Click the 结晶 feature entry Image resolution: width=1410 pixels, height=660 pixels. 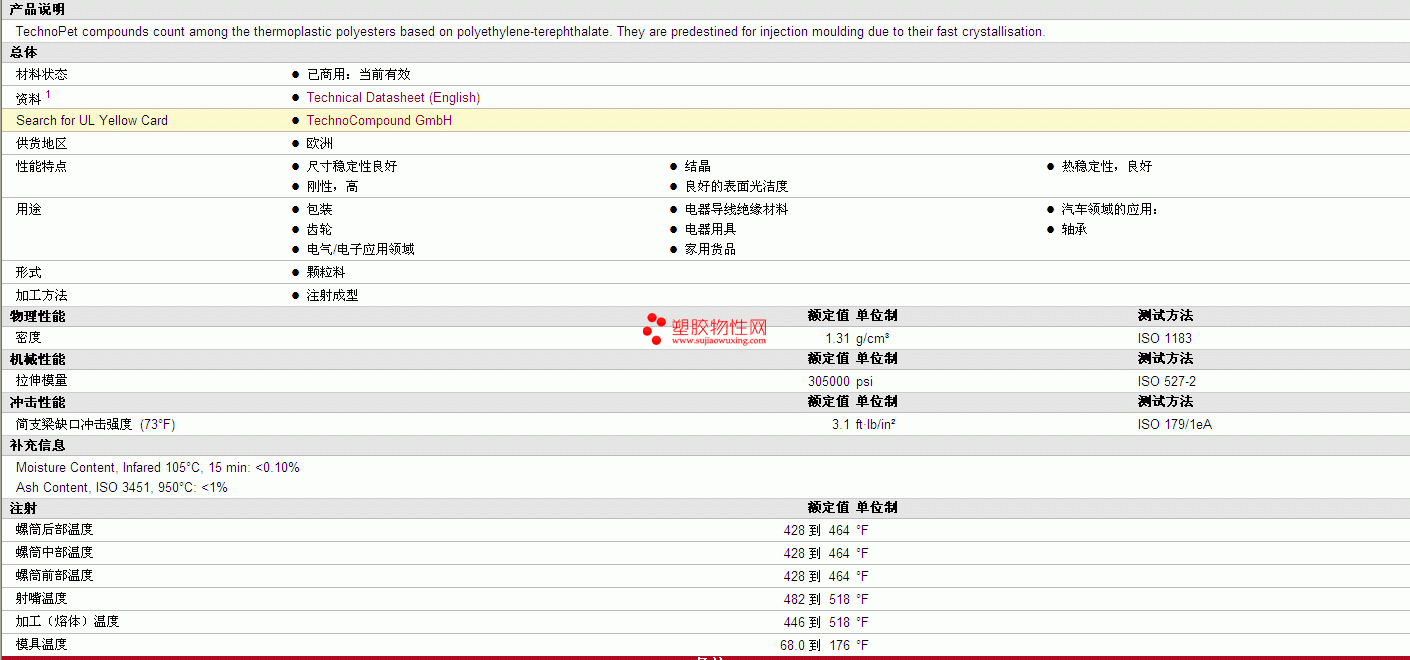point(698,167)
